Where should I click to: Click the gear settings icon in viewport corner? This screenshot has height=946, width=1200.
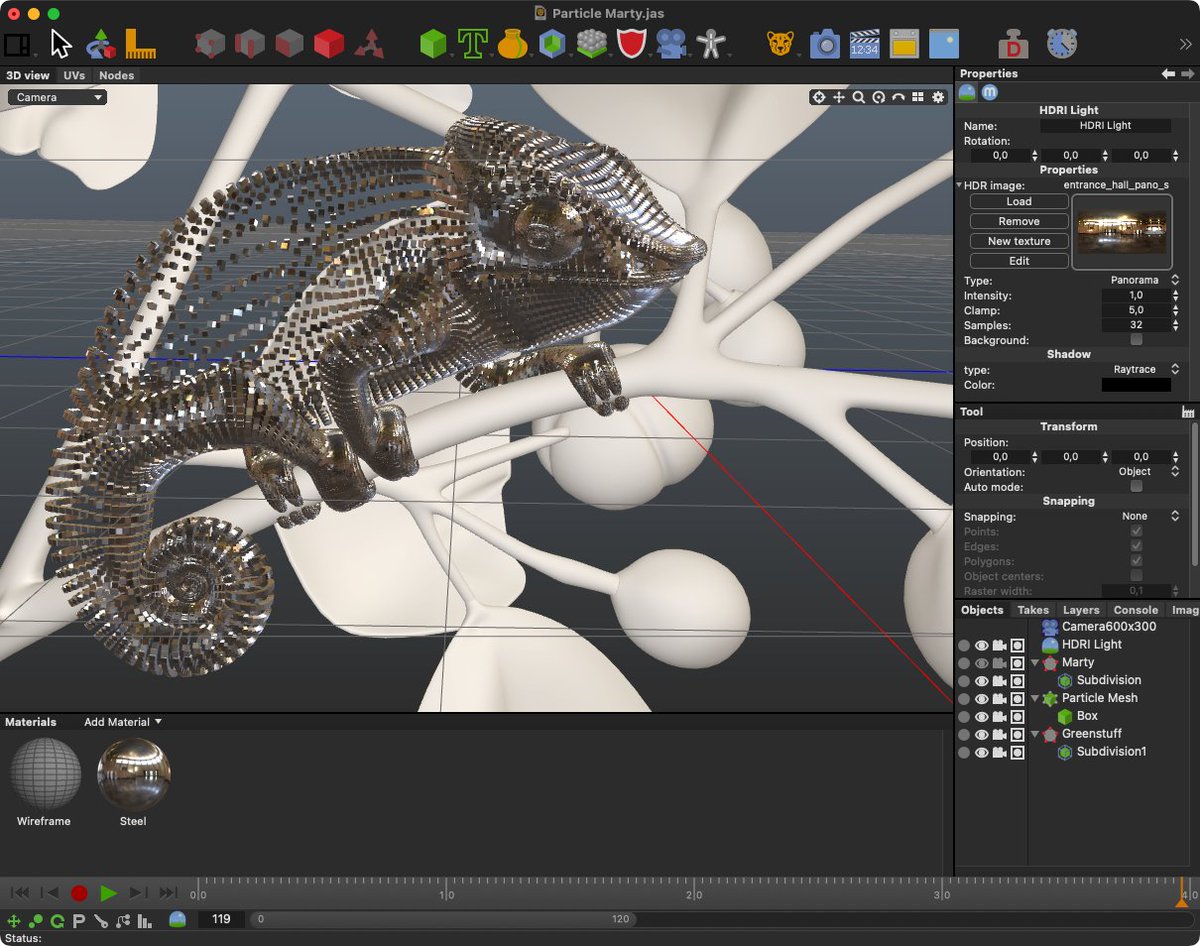click(x=937, y=97)
